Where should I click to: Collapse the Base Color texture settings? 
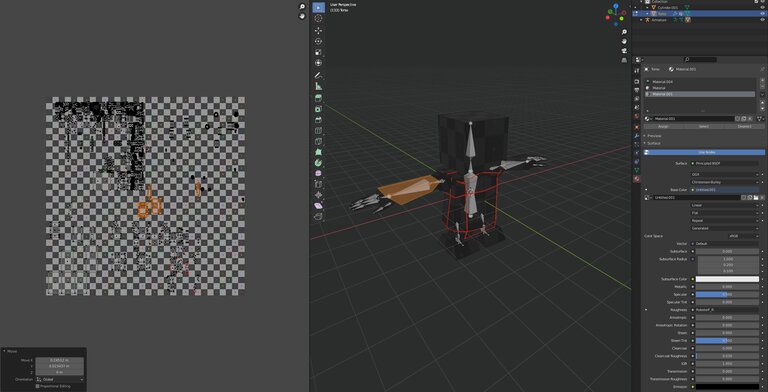(646, 190)
